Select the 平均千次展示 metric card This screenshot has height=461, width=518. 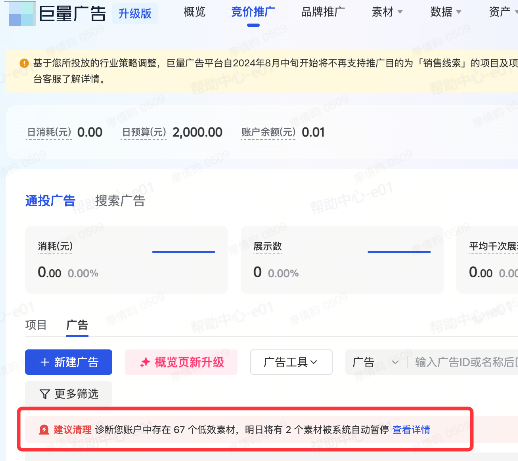pos(487,260)
